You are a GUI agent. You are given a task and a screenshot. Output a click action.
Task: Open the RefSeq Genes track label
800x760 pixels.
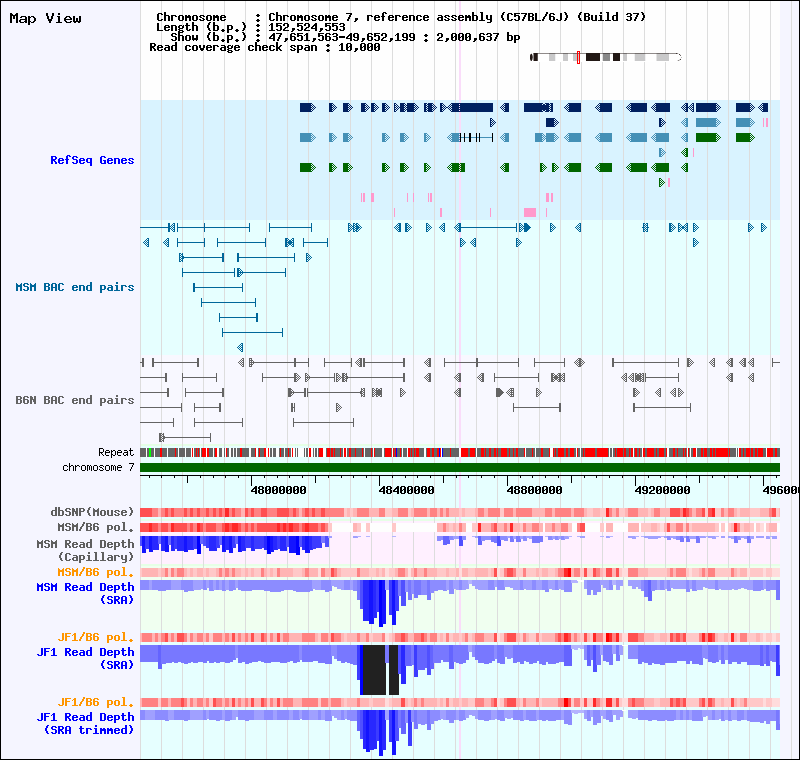pyautogui.click(x=92, y=160)
